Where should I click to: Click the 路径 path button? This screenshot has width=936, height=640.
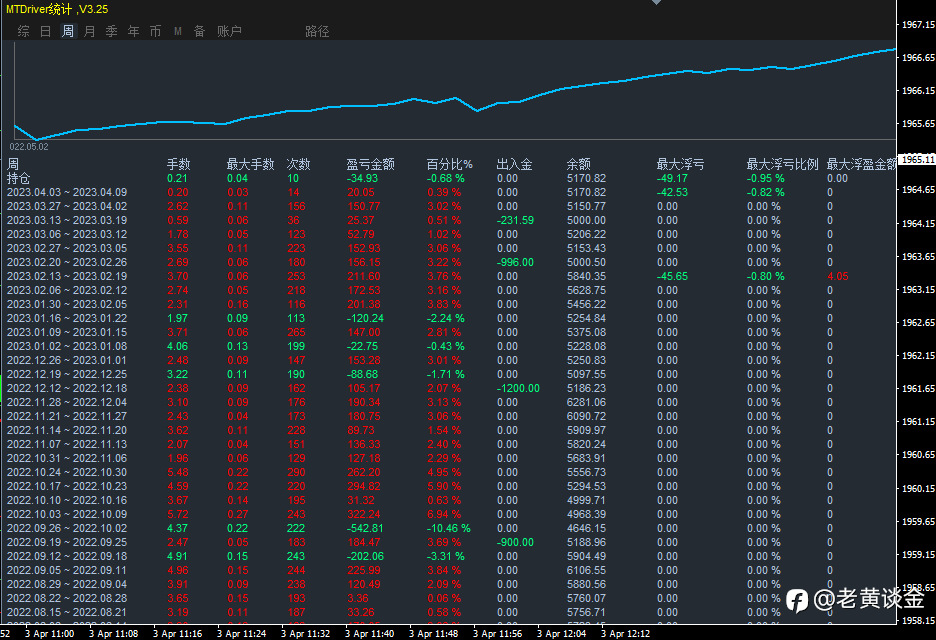click(x=317, y=31)
